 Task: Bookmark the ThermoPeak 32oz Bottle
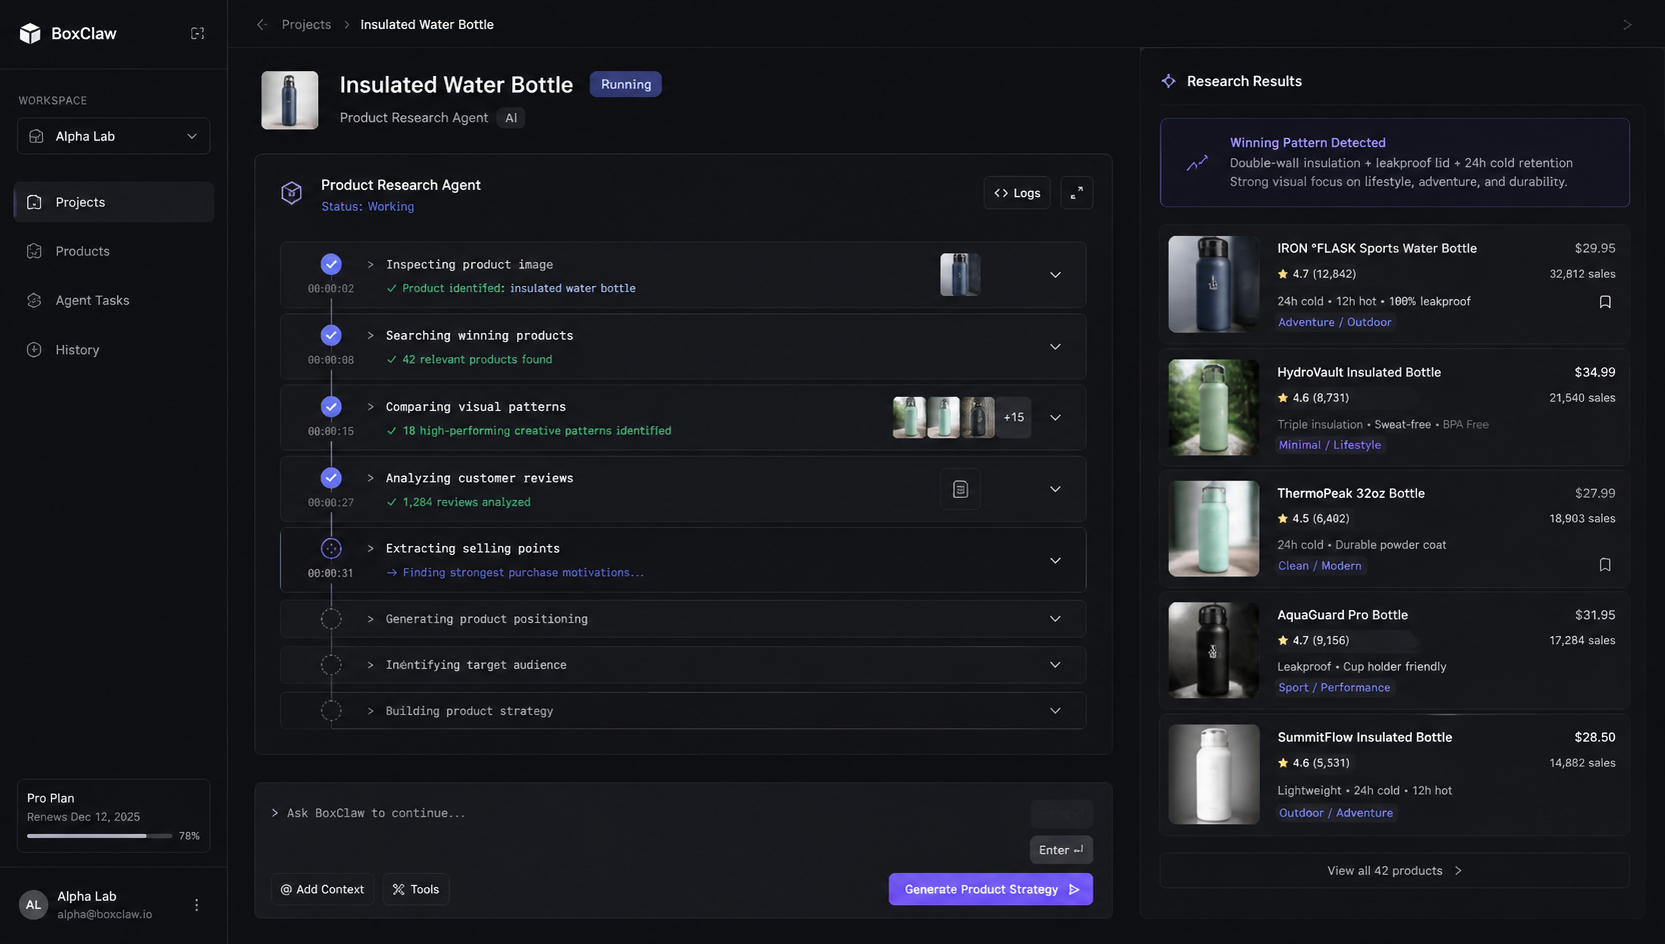(1605, 565)
